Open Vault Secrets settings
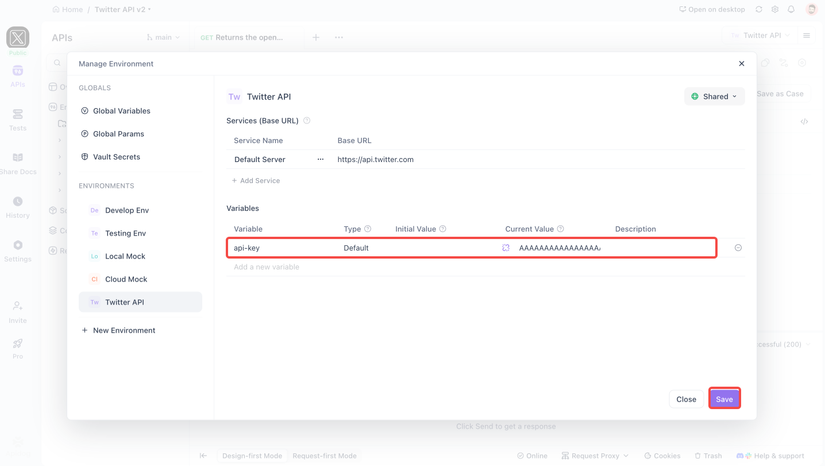825x466 pixels. point(110,157)
